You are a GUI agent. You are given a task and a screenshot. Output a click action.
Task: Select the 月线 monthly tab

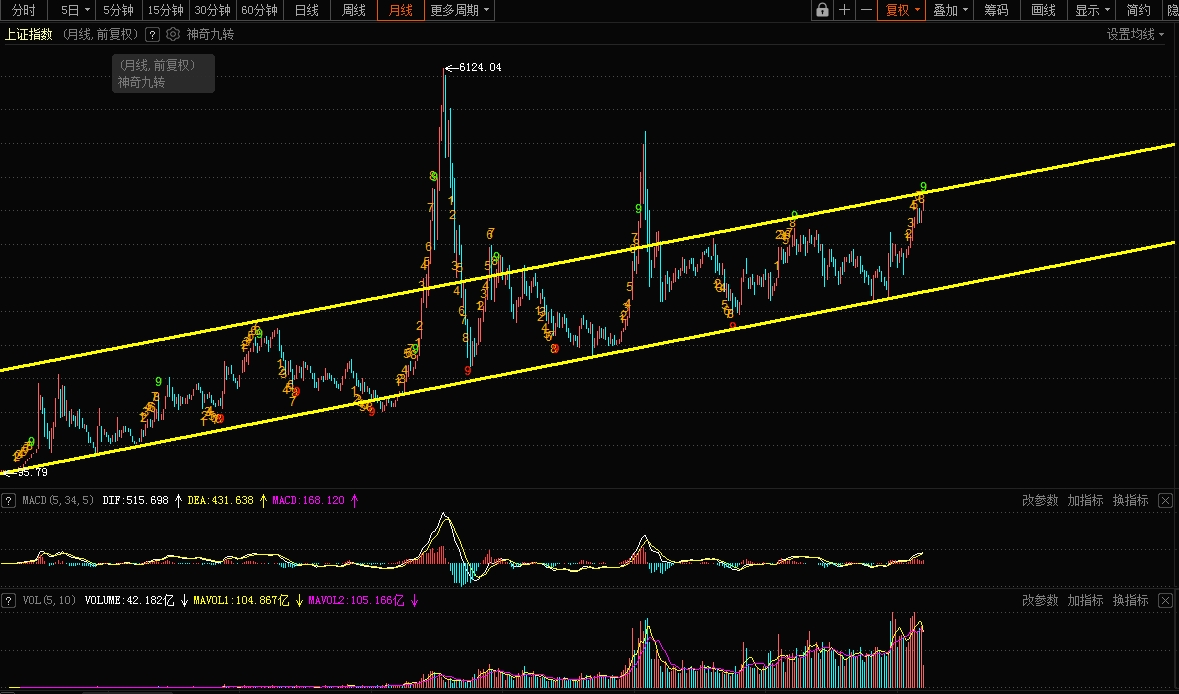(400, 10)
